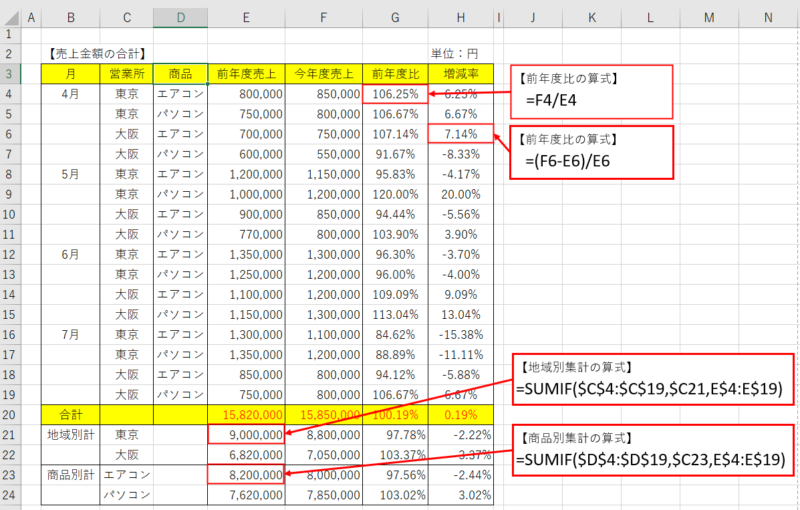Select total cell 15,820,000
The width and height of the screenshot is (800, 510).
click(x=246, y=415)
